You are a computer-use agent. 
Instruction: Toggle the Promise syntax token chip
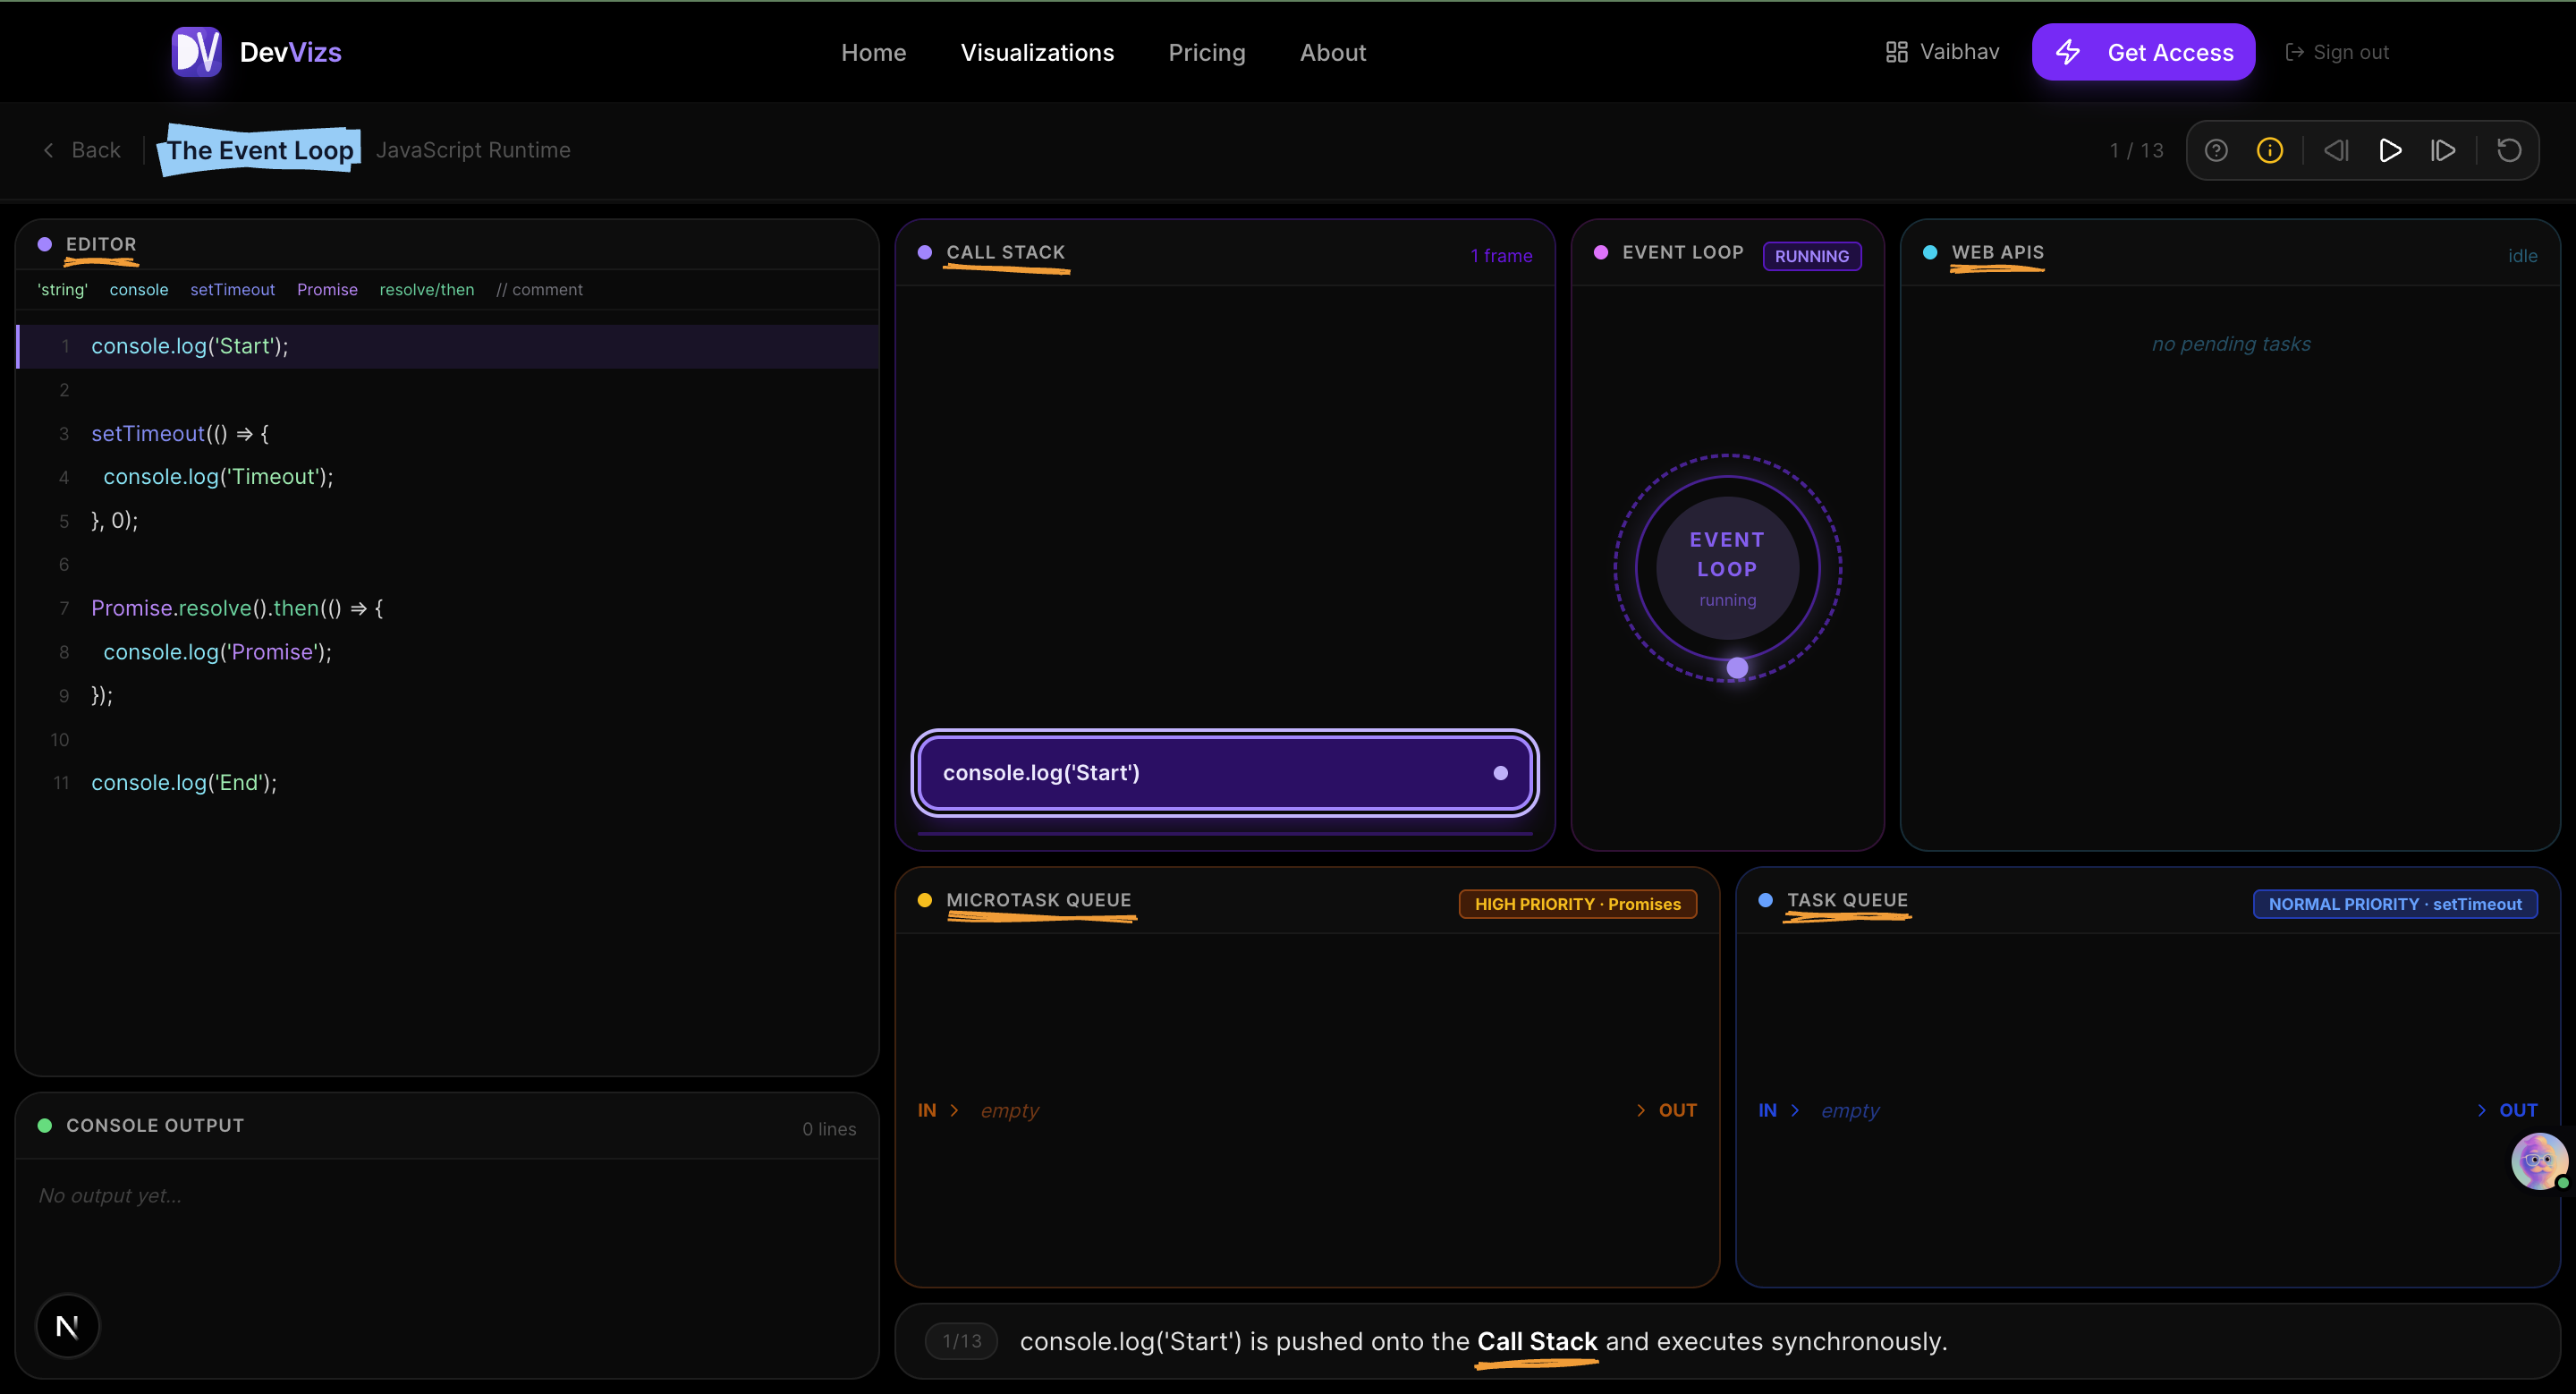pos(327,290)
